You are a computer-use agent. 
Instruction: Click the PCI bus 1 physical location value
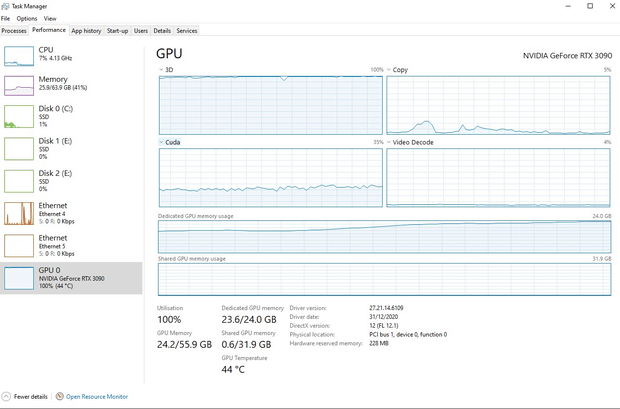408,334
